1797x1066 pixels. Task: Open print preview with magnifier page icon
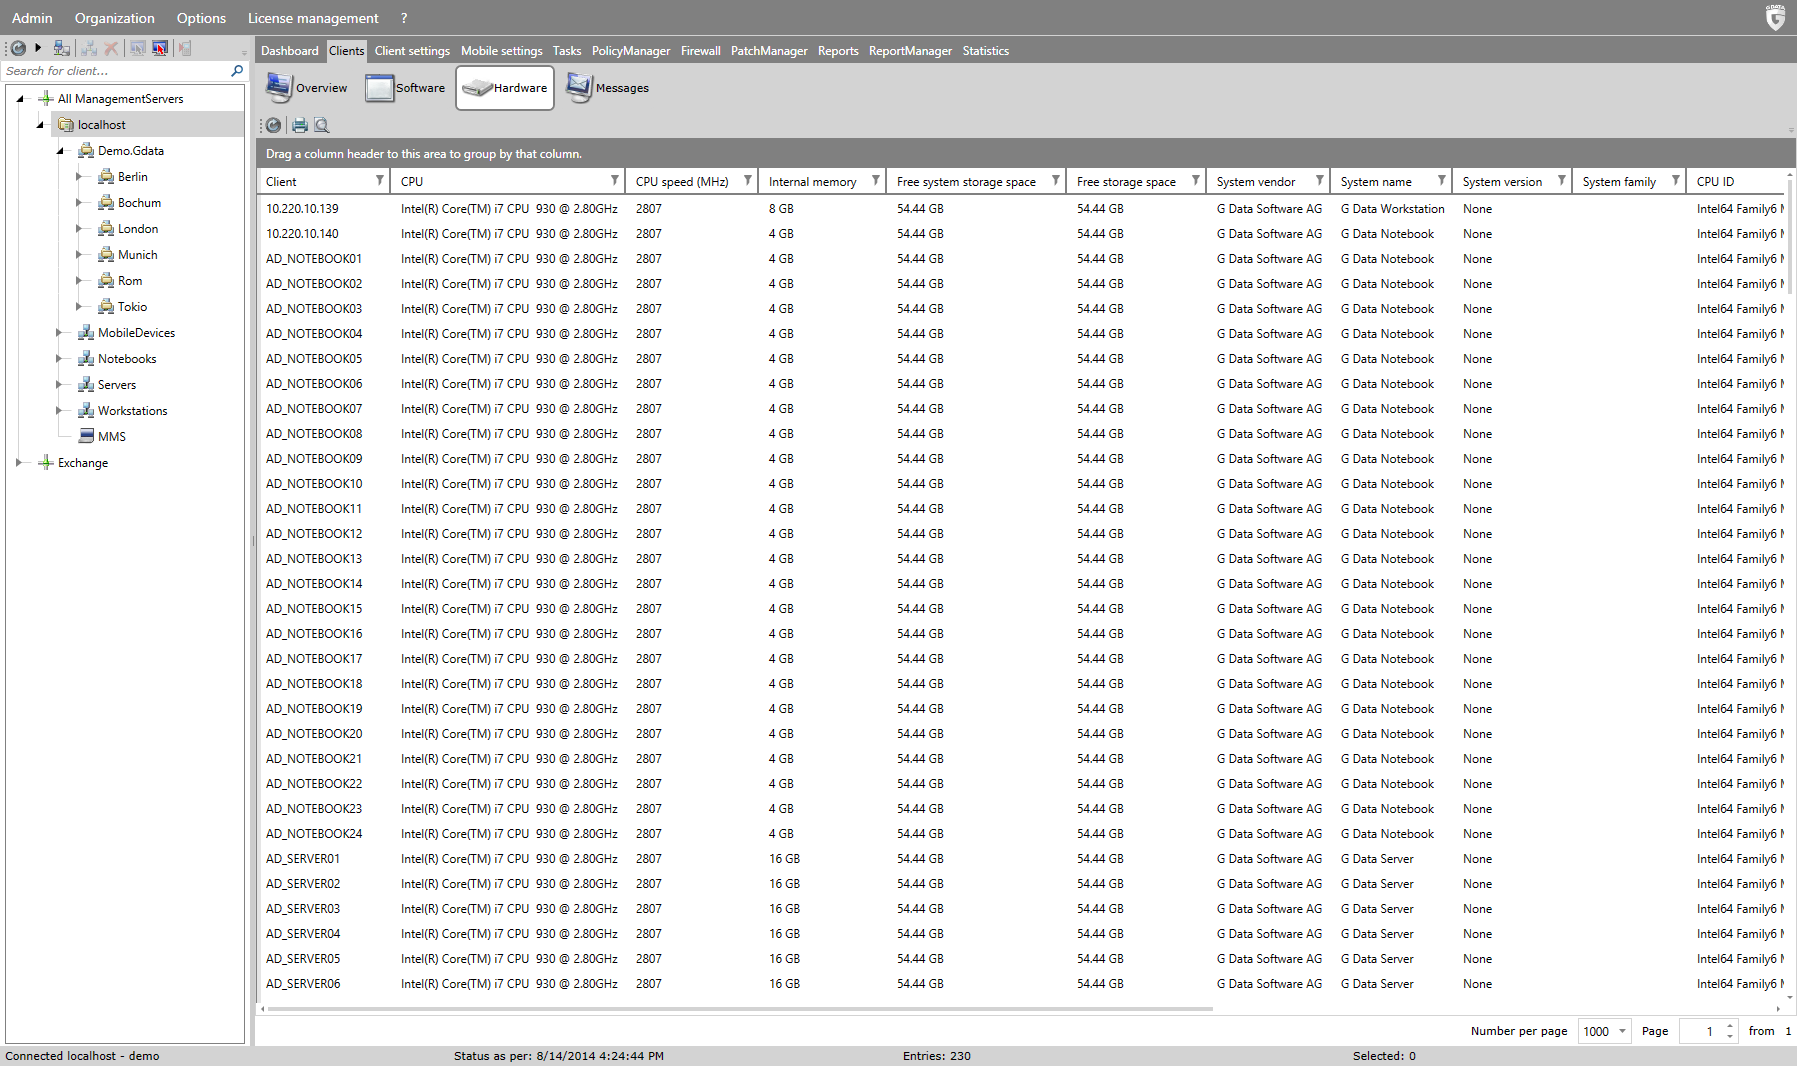click(x=322, y=125)
